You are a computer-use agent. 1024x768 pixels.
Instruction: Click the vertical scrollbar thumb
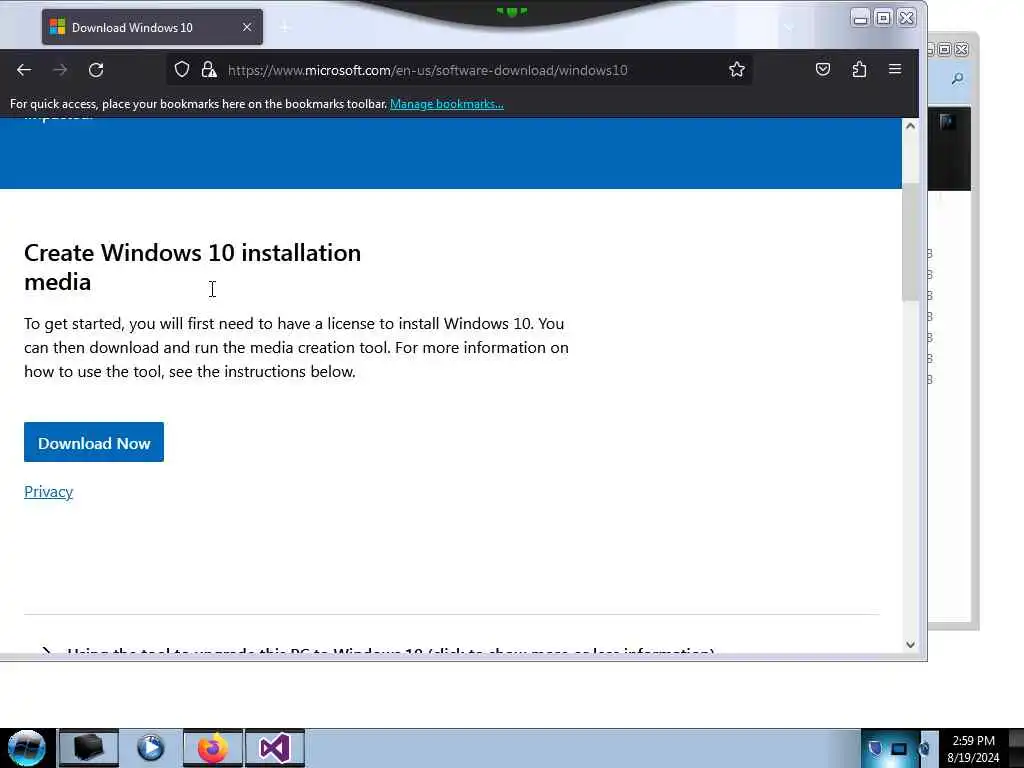pyautogui.click(x=910, y=243)
